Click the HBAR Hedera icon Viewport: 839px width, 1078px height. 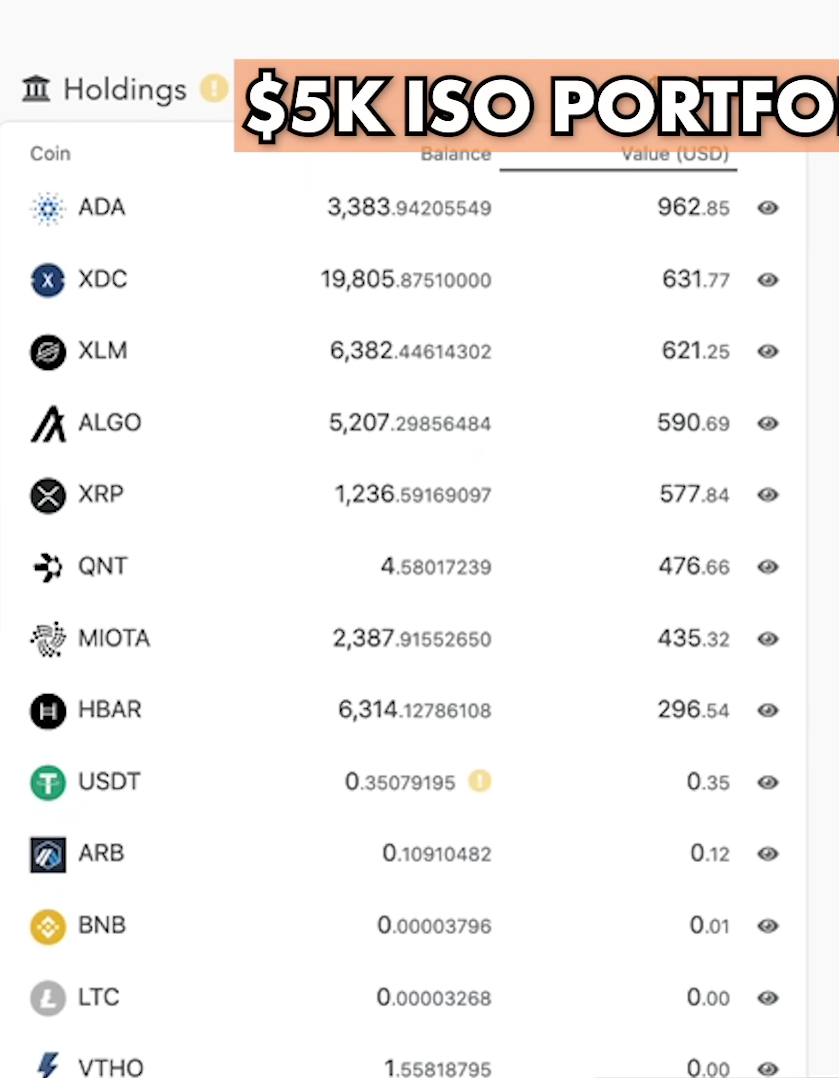pos(47,711)
